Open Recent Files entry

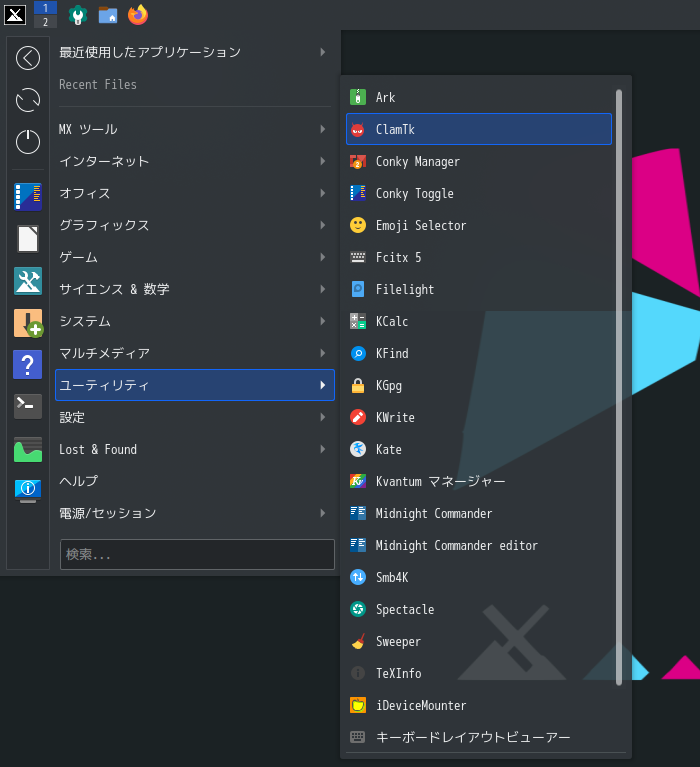[x=195, y=84]
